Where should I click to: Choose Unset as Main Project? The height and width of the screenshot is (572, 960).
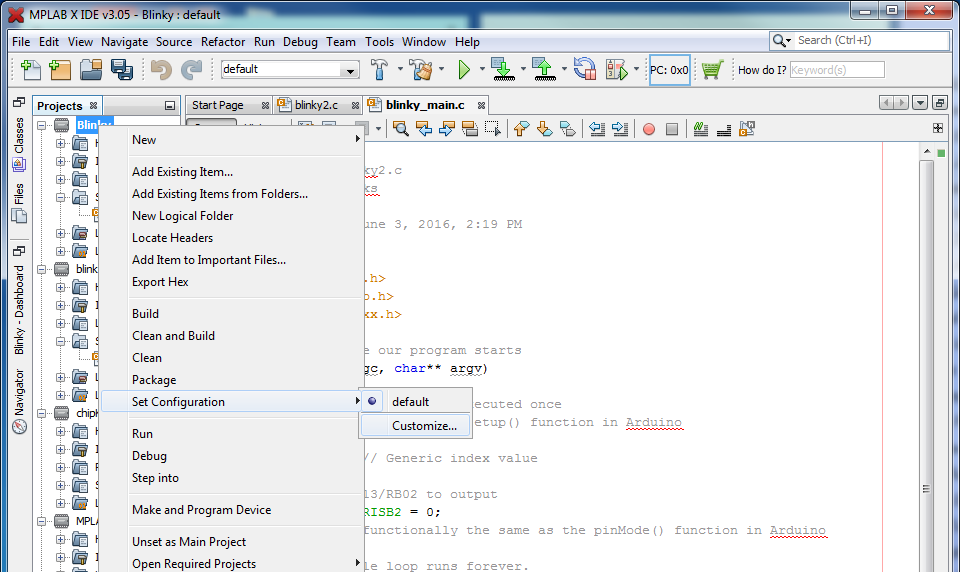point(189,542)
